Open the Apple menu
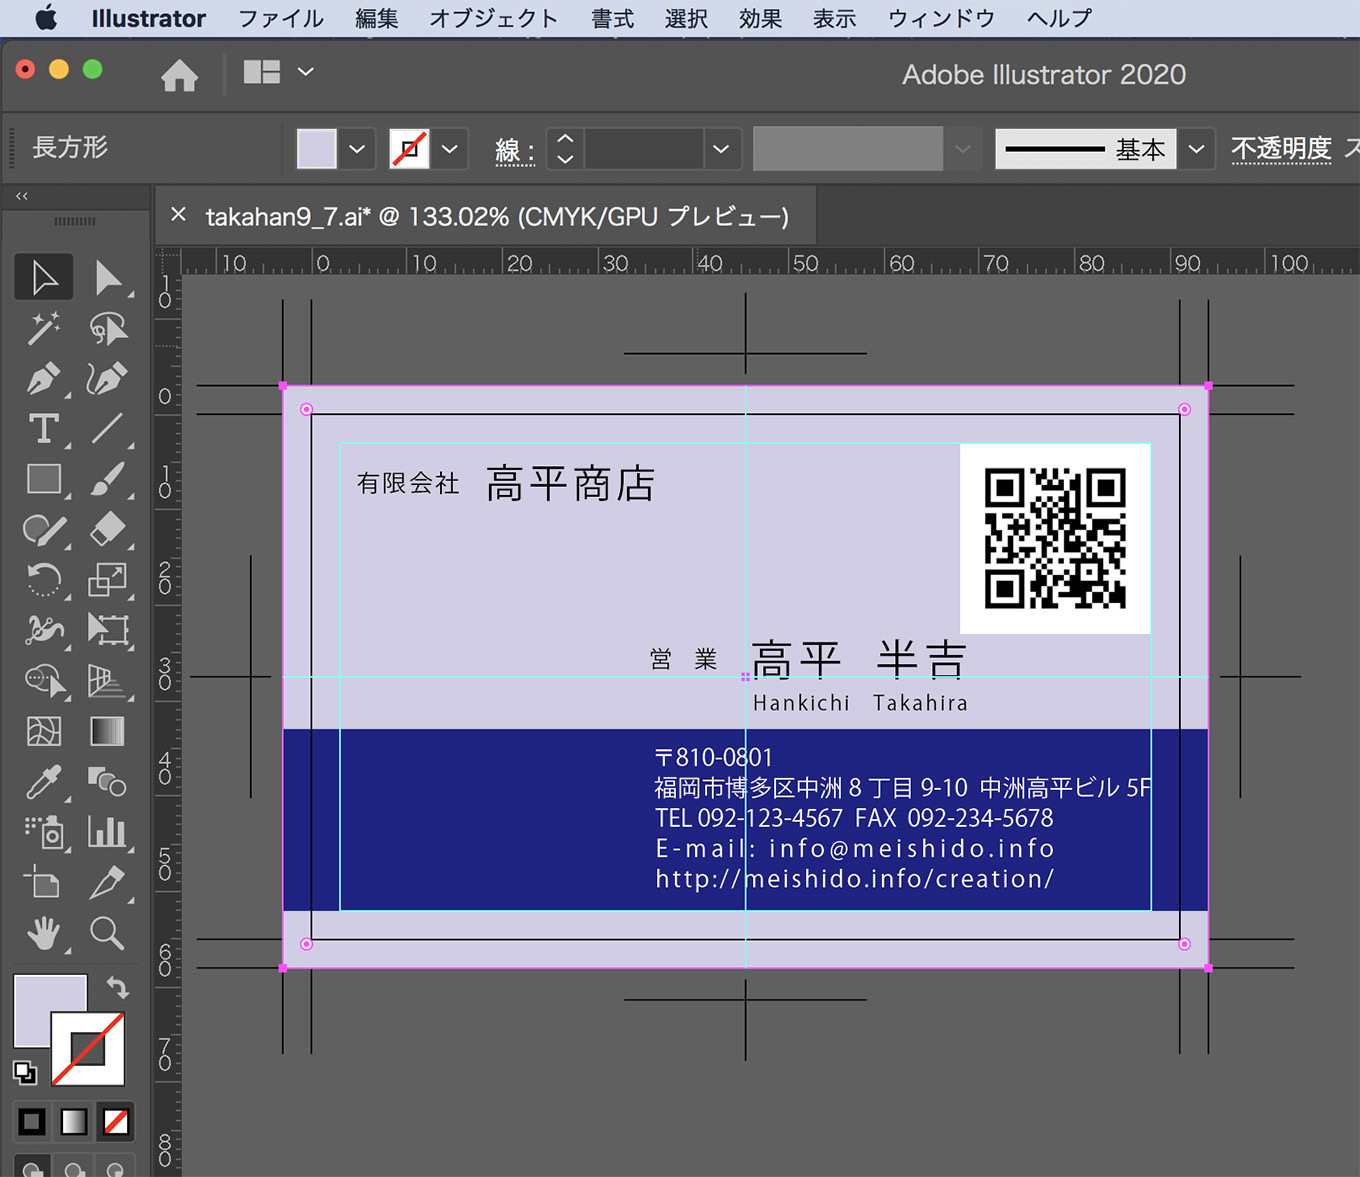Image resolution: width=1360 pixels, height=1177 pixels. coord(46,17)
